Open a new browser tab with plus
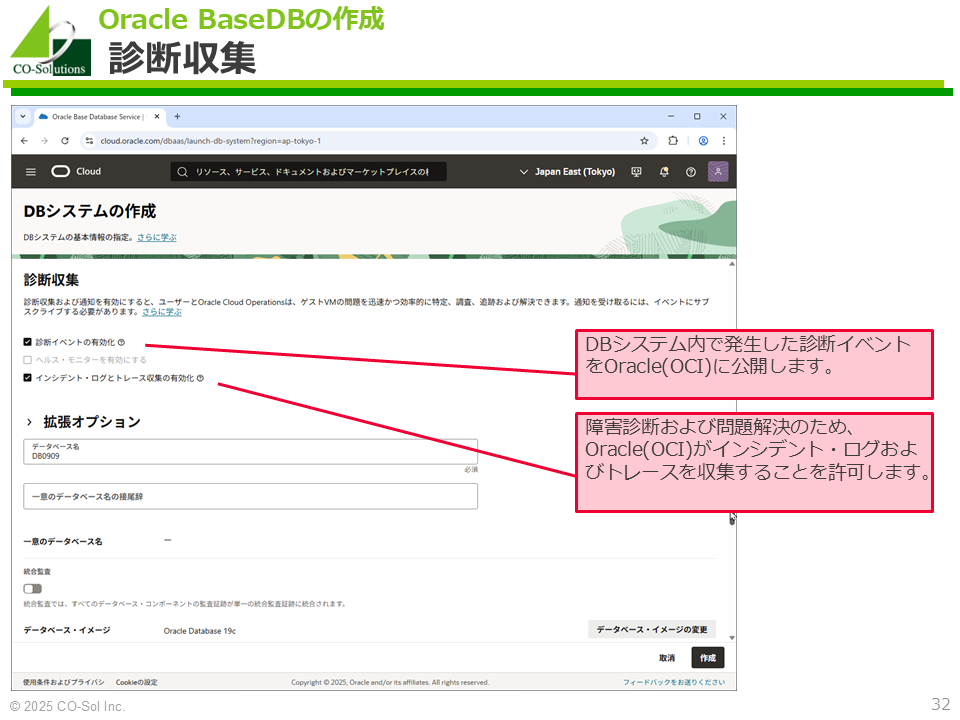Image resolution: width=960 pixels, height=720 pixels. (x=178, y=116)
